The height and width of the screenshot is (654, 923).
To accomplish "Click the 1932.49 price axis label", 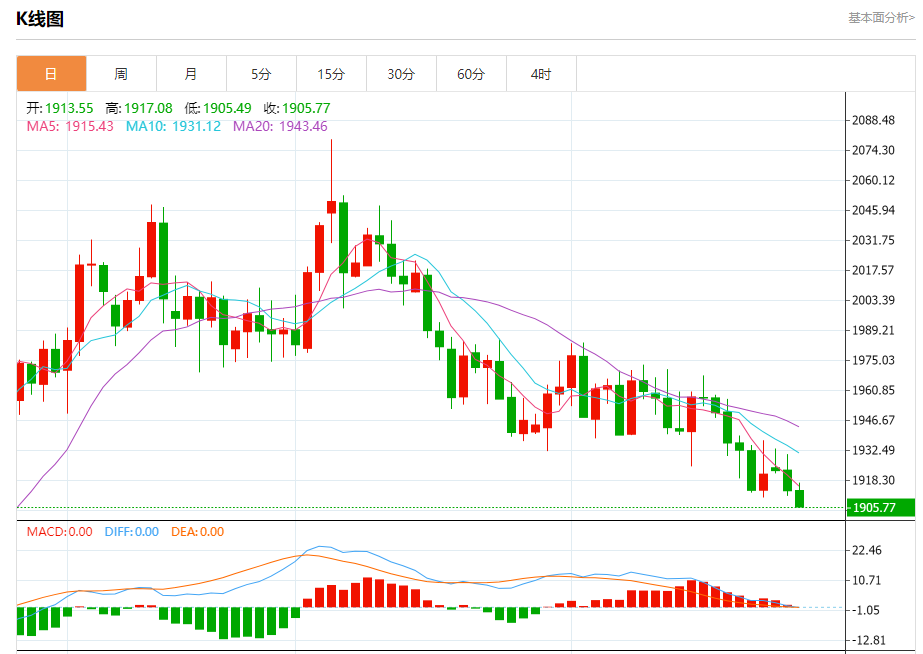I will [874, 450].
